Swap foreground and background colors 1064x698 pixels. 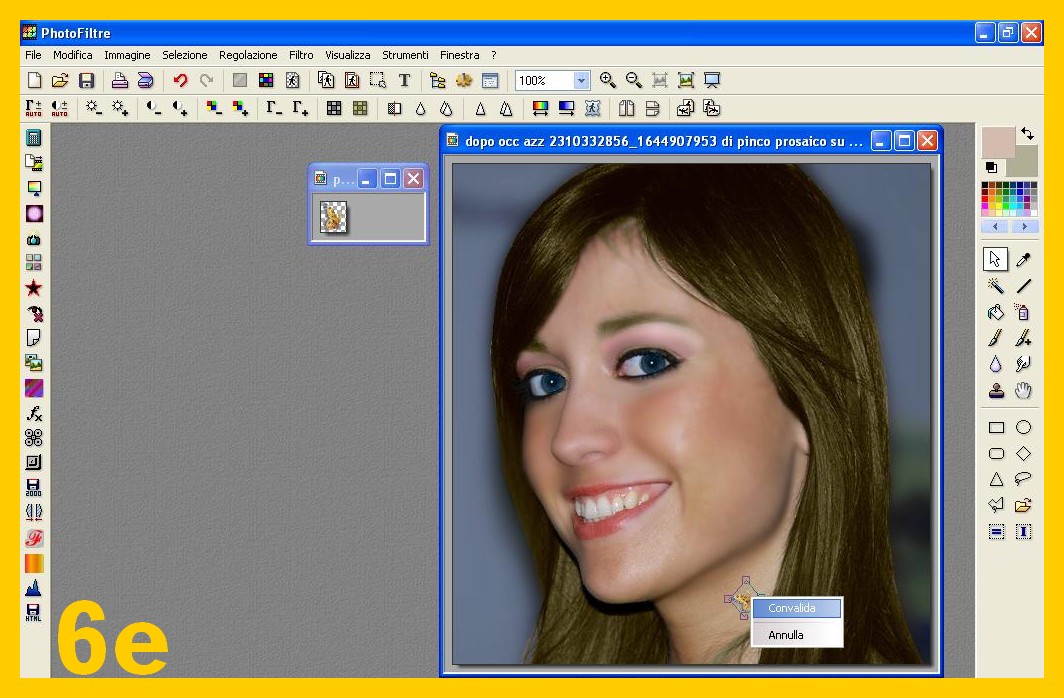(x=1027, y=134)
